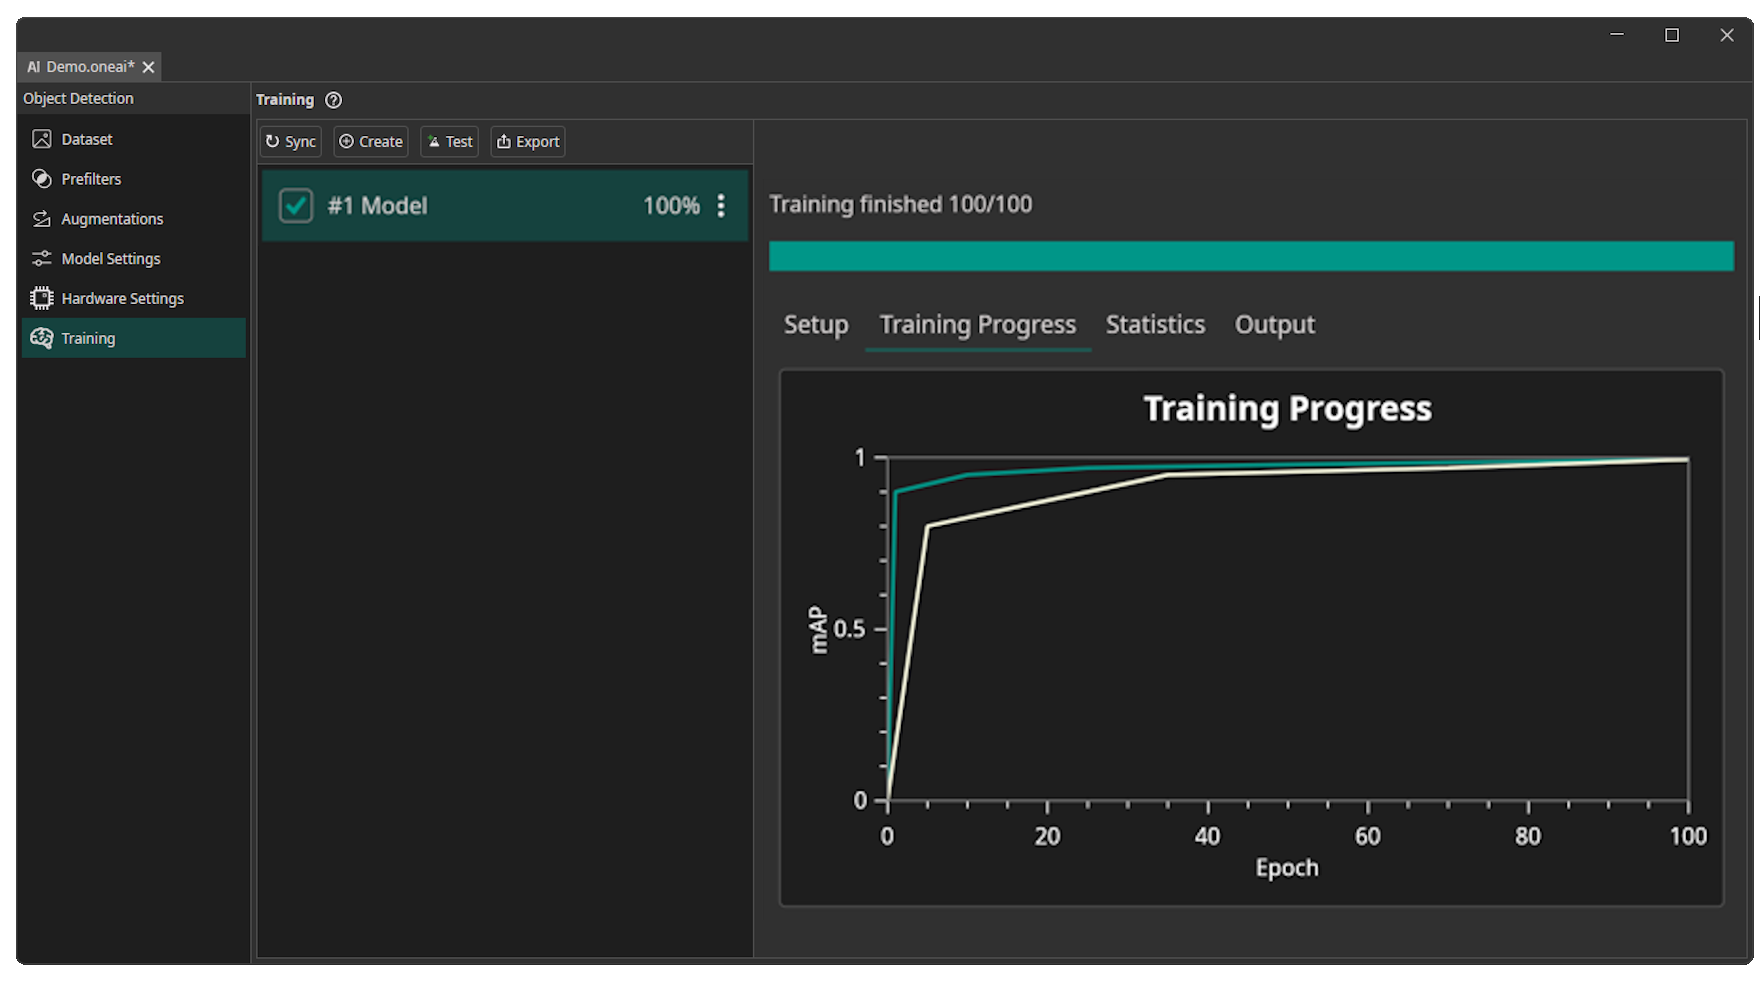Maximize the application window
Screen dimensions: 1760x990
coord(1672,35)
